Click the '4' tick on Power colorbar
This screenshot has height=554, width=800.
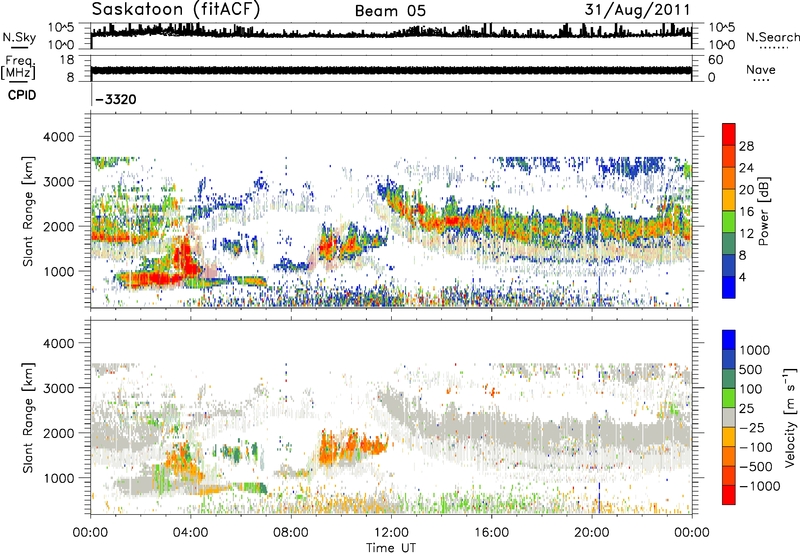(x=742, y=278)
